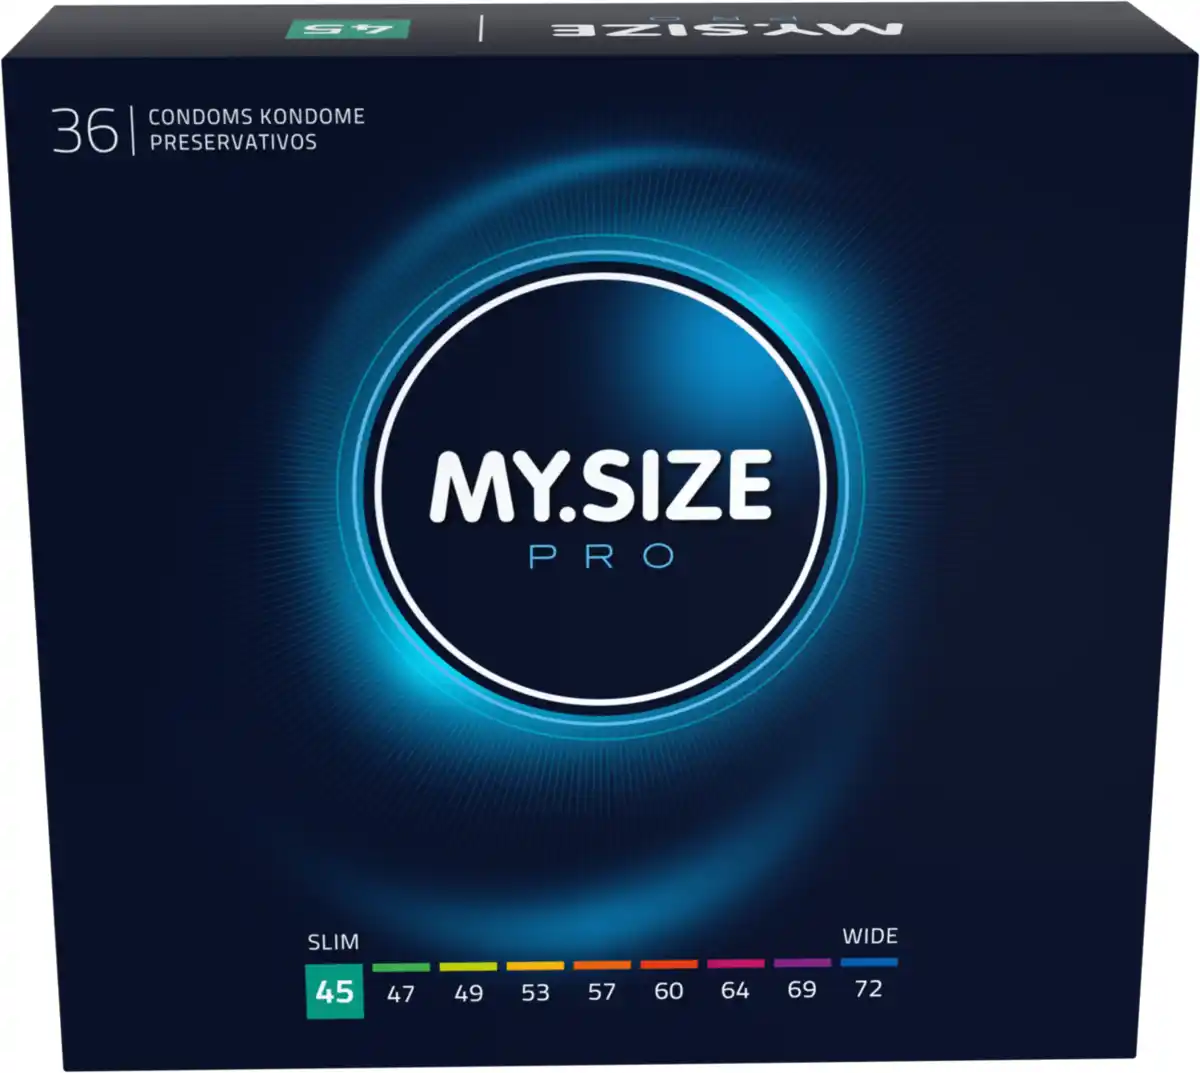Click the blue color bar above 72
1200x1073 pixels.
click(x=868, y=962)
